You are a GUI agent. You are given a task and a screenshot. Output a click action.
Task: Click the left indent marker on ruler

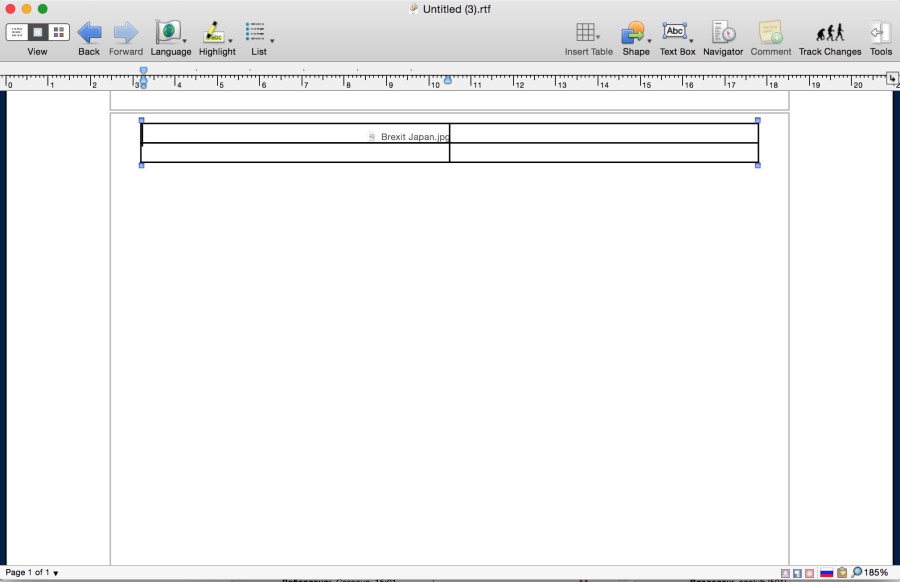coord(143,83)
